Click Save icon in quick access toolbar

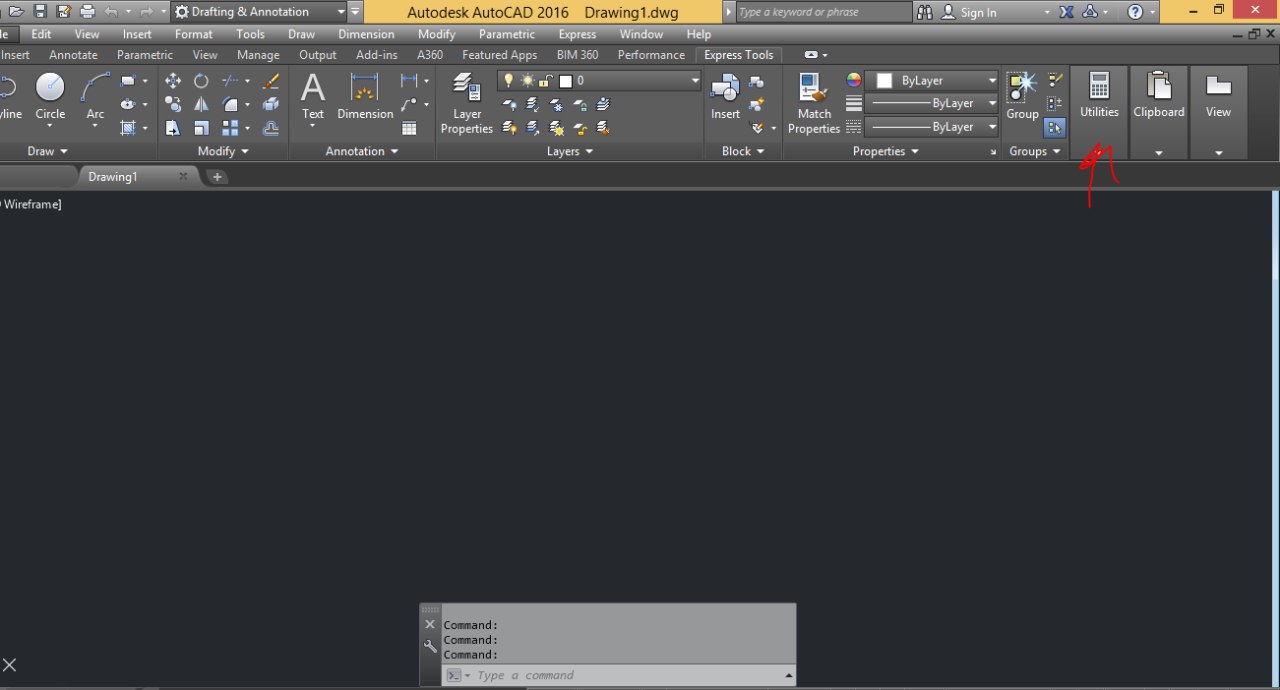[40, 12]
